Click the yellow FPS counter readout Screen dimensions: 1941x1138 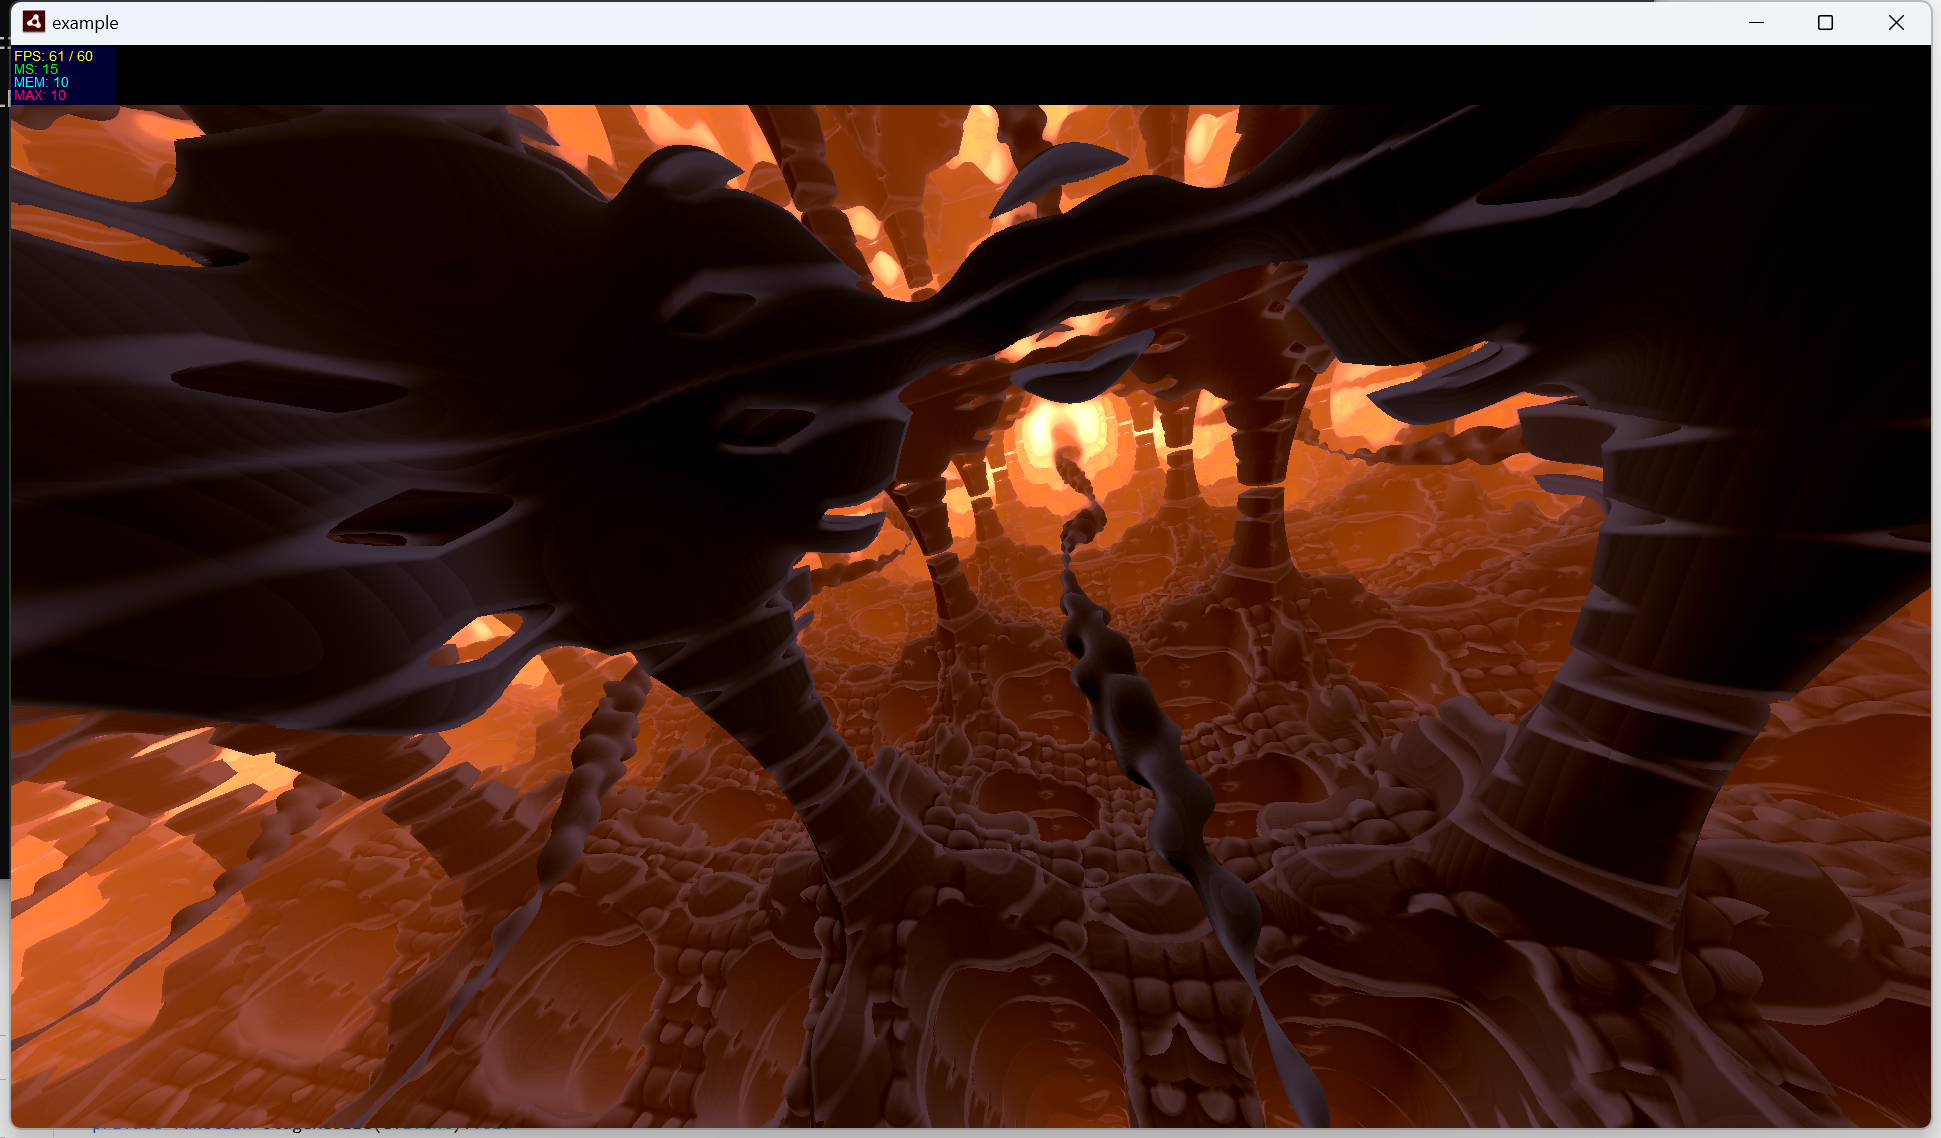pos(53,56)
